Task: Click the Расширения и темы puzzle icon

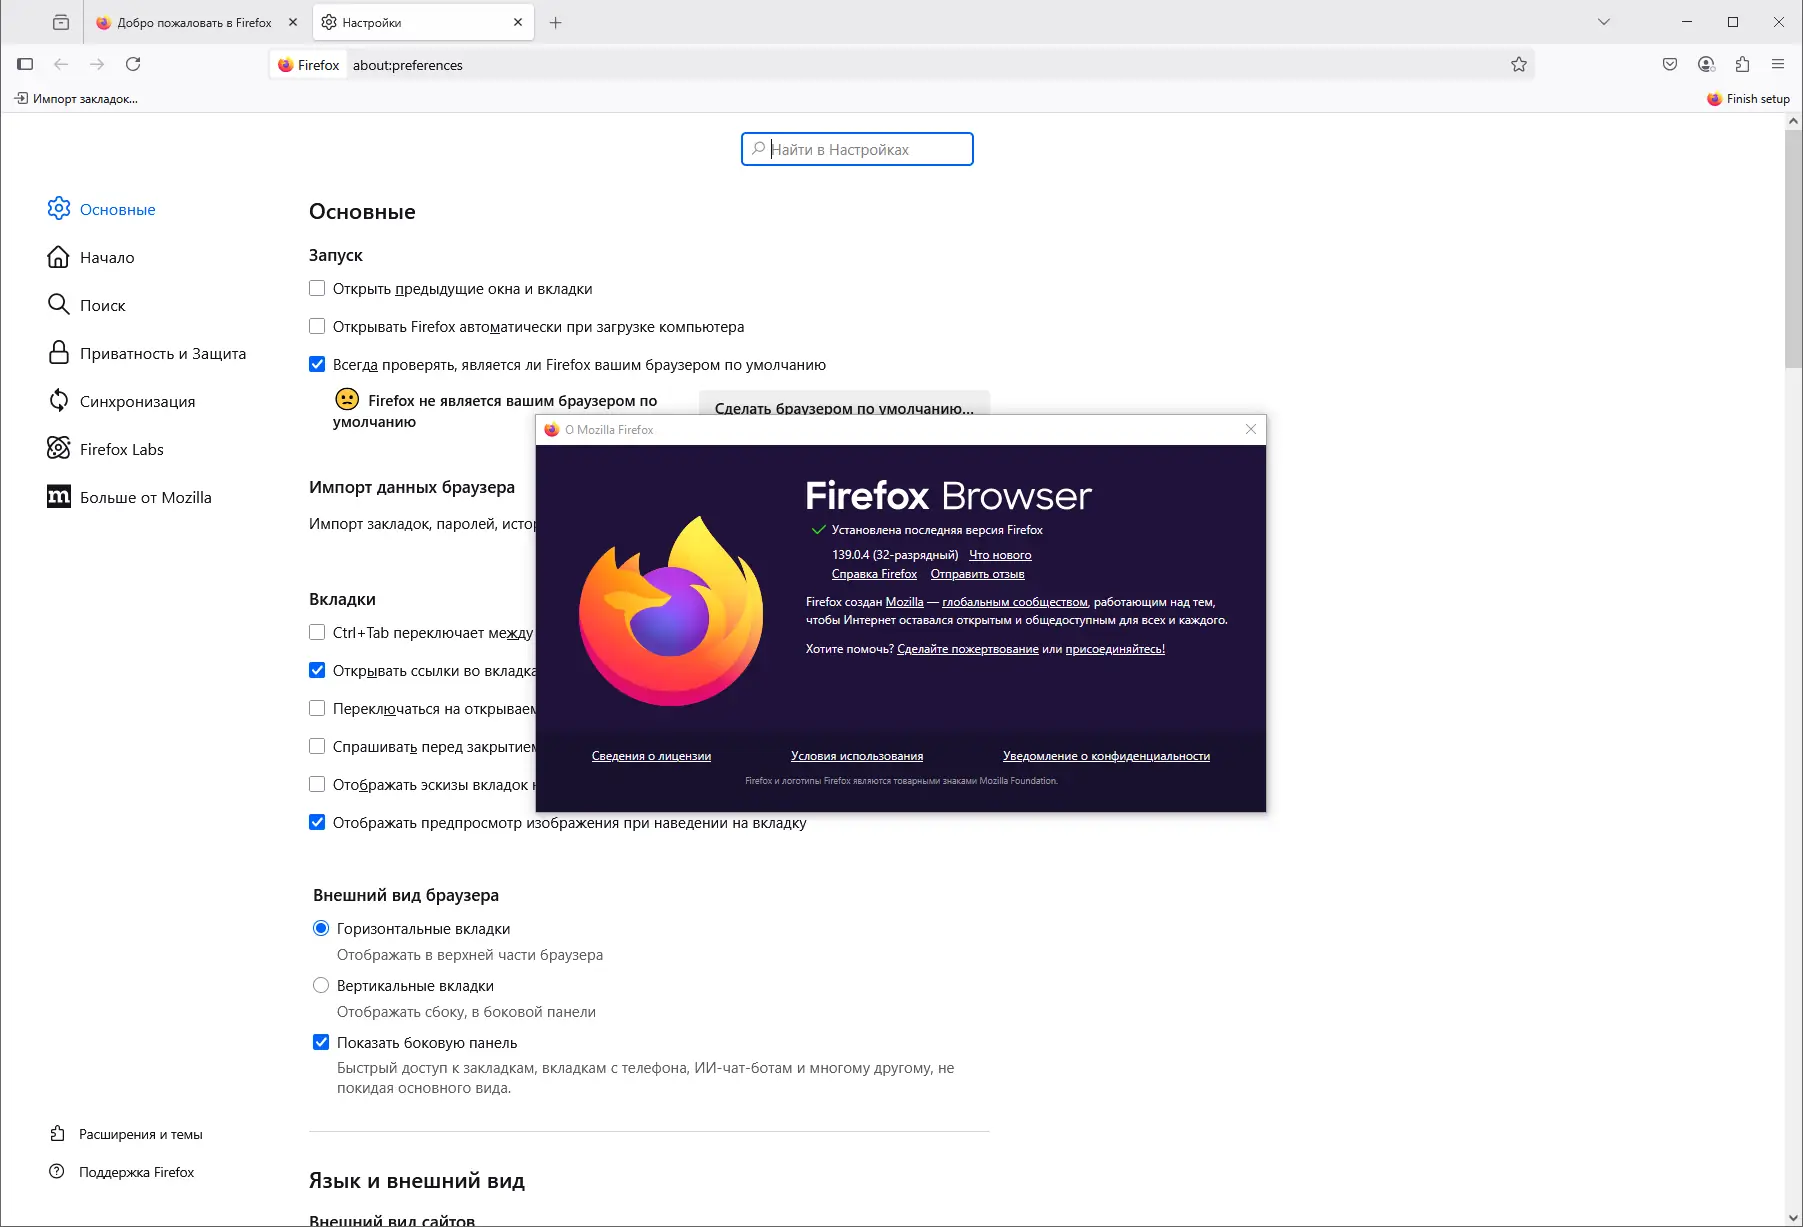Action: [x=57, y=1133]
